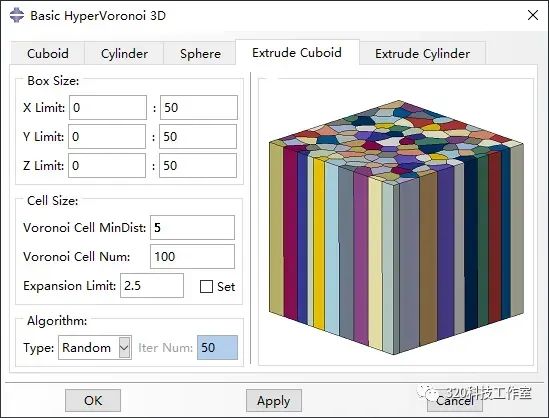Select the Extrude Cuboid tab
This screenshot has width=549, height=418.
click(297, 53)
